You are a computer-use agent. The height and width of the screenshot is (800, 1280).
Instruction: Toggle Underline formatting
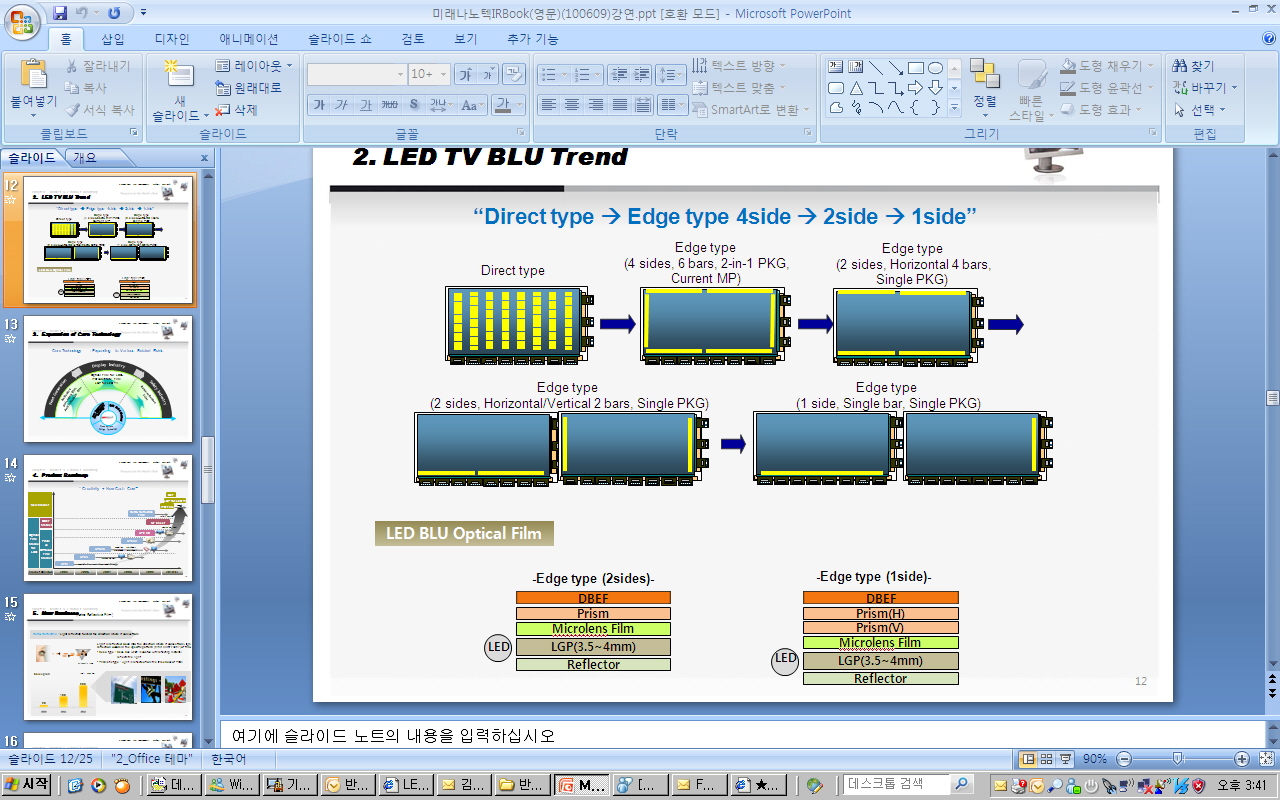pos(365,104)
